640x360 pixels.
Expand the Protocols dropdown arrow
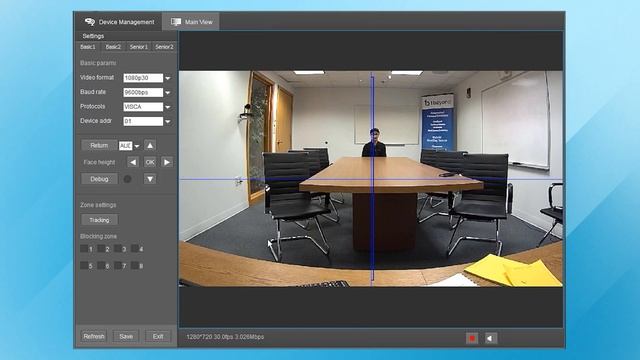(168, 107)
